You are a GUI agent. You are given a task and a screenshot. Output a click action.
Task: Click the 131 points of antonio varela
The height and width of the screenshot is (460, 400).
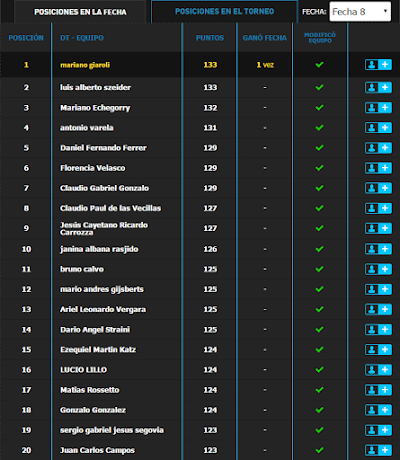[x=210, y=128]
